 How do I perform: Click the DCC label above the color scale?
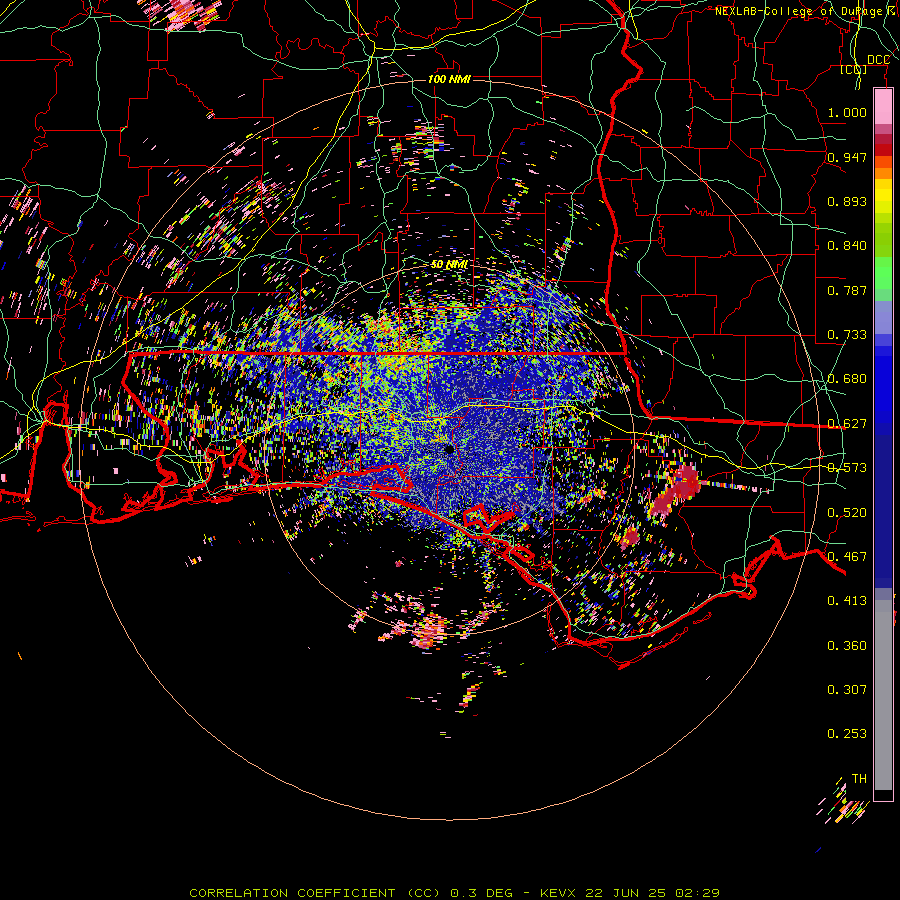pyautogui.click(x=878, y=60)
